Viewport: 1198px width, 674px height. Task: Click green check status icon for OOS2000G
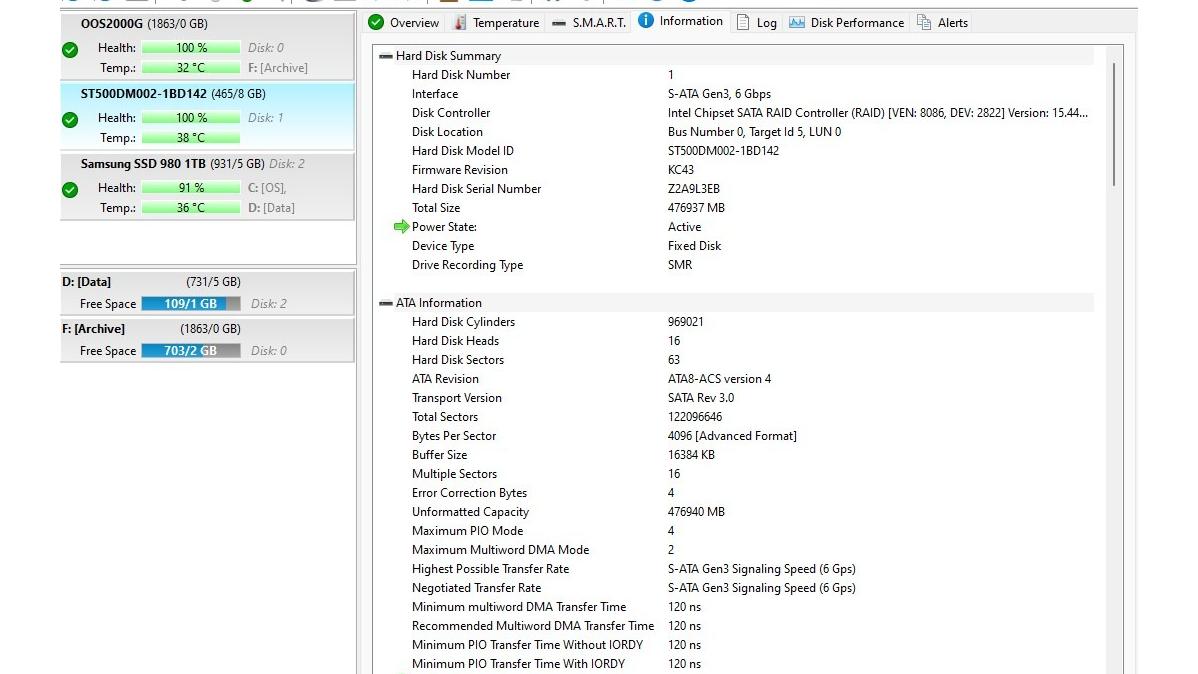tap(70, 50)
